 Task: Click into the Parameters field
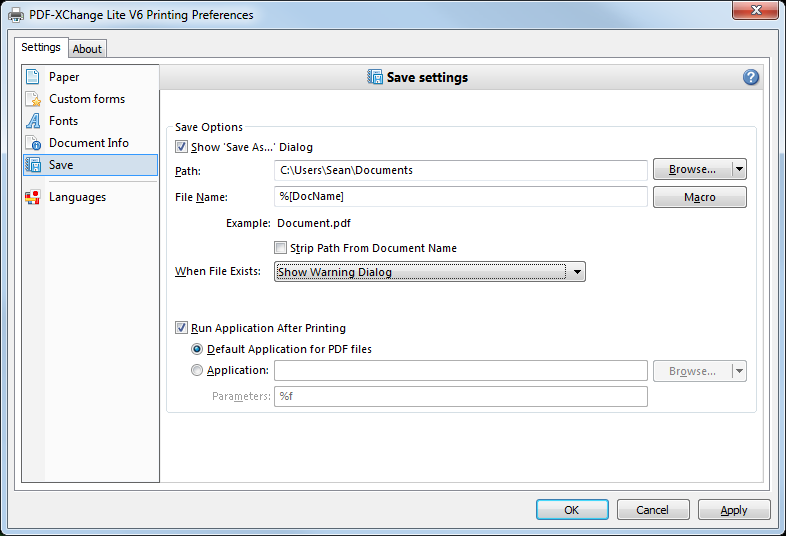461,397
